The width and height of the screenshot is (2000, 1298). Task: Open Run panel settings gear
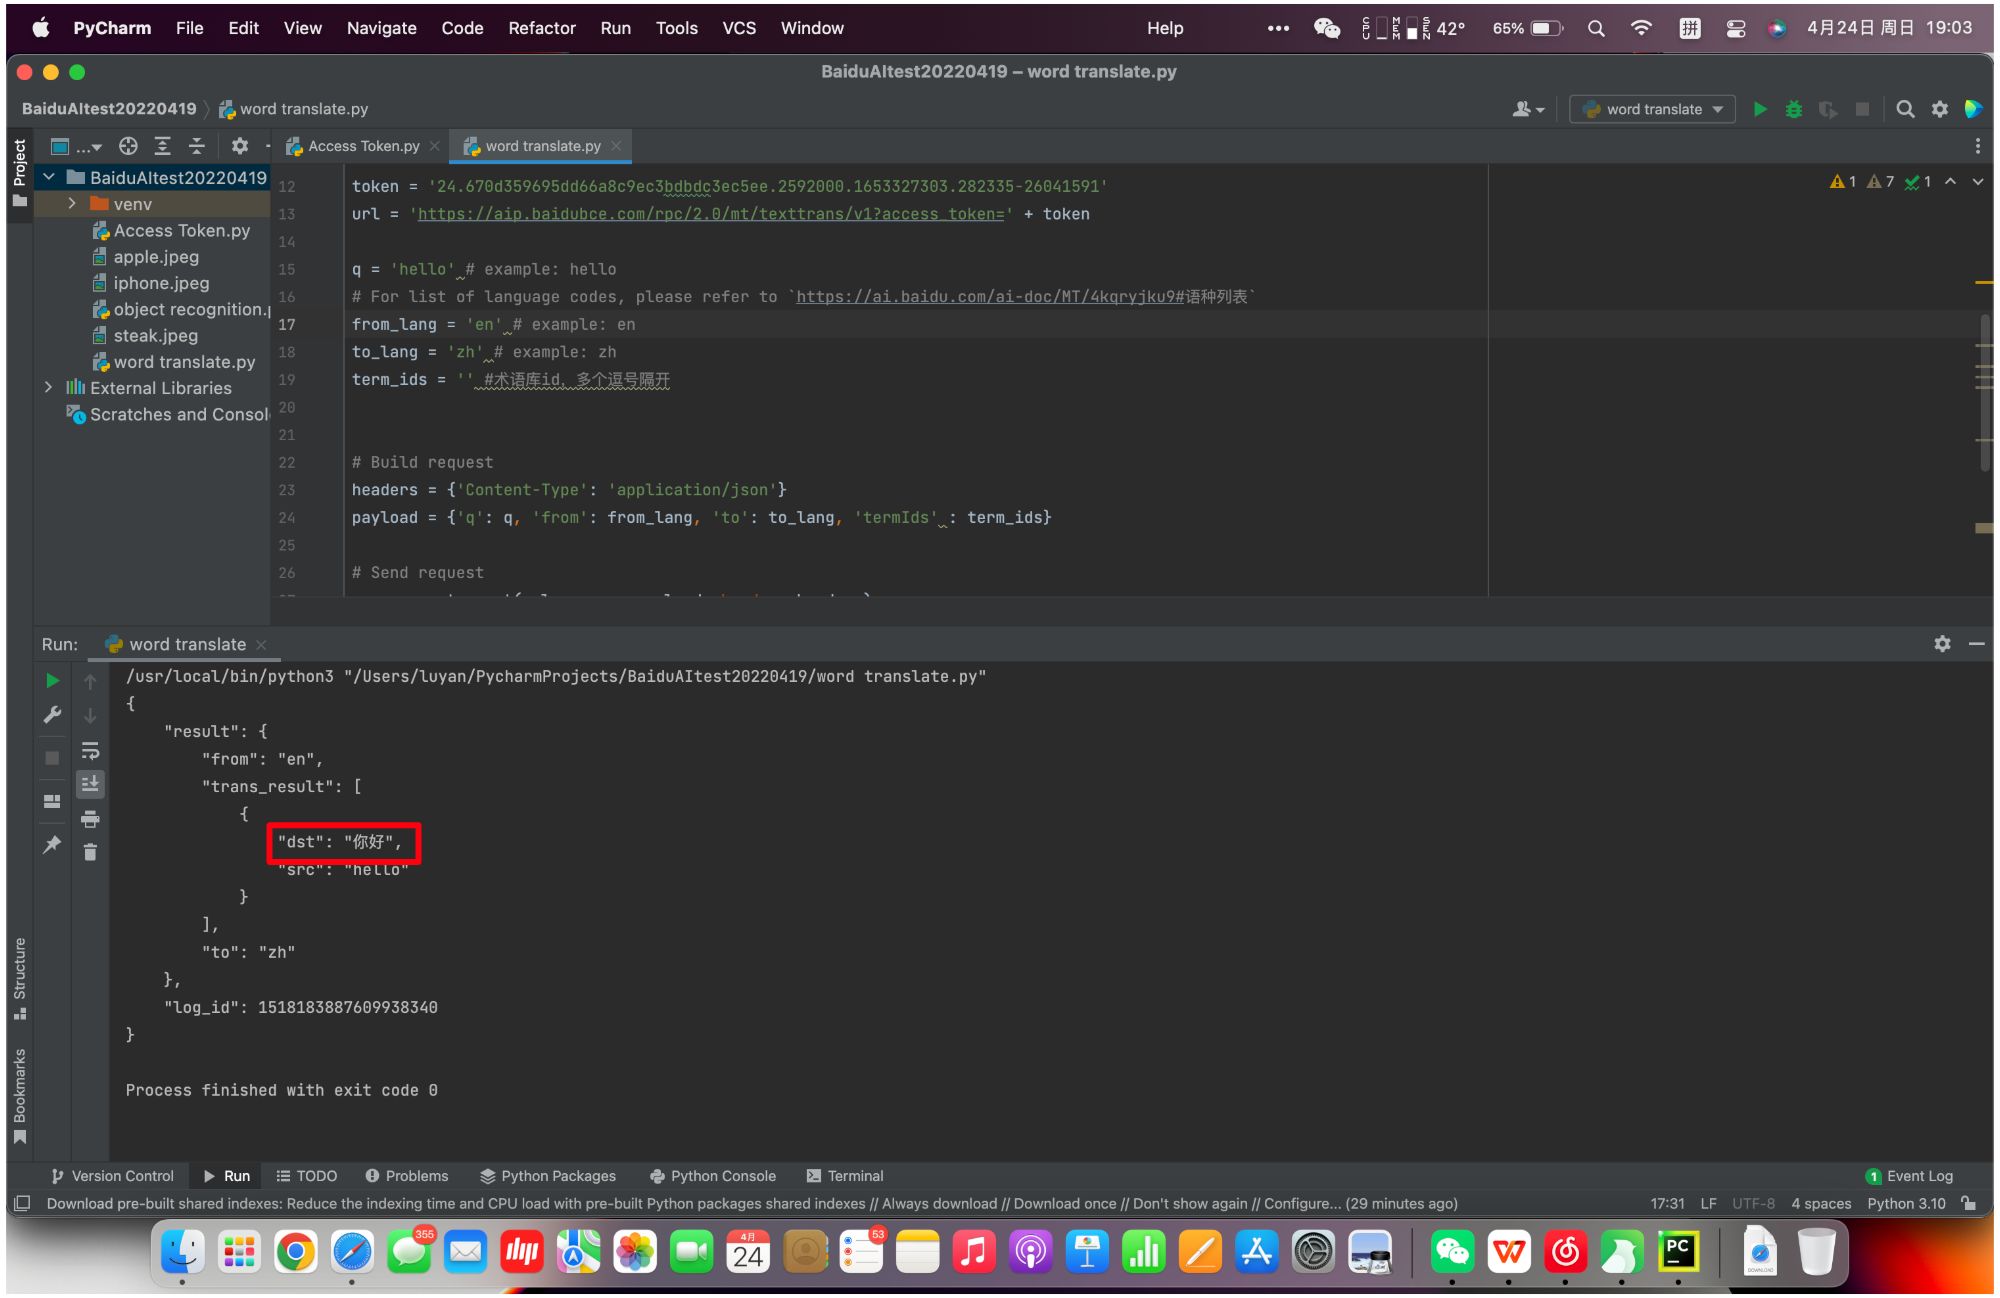[x=1942, y=644]
